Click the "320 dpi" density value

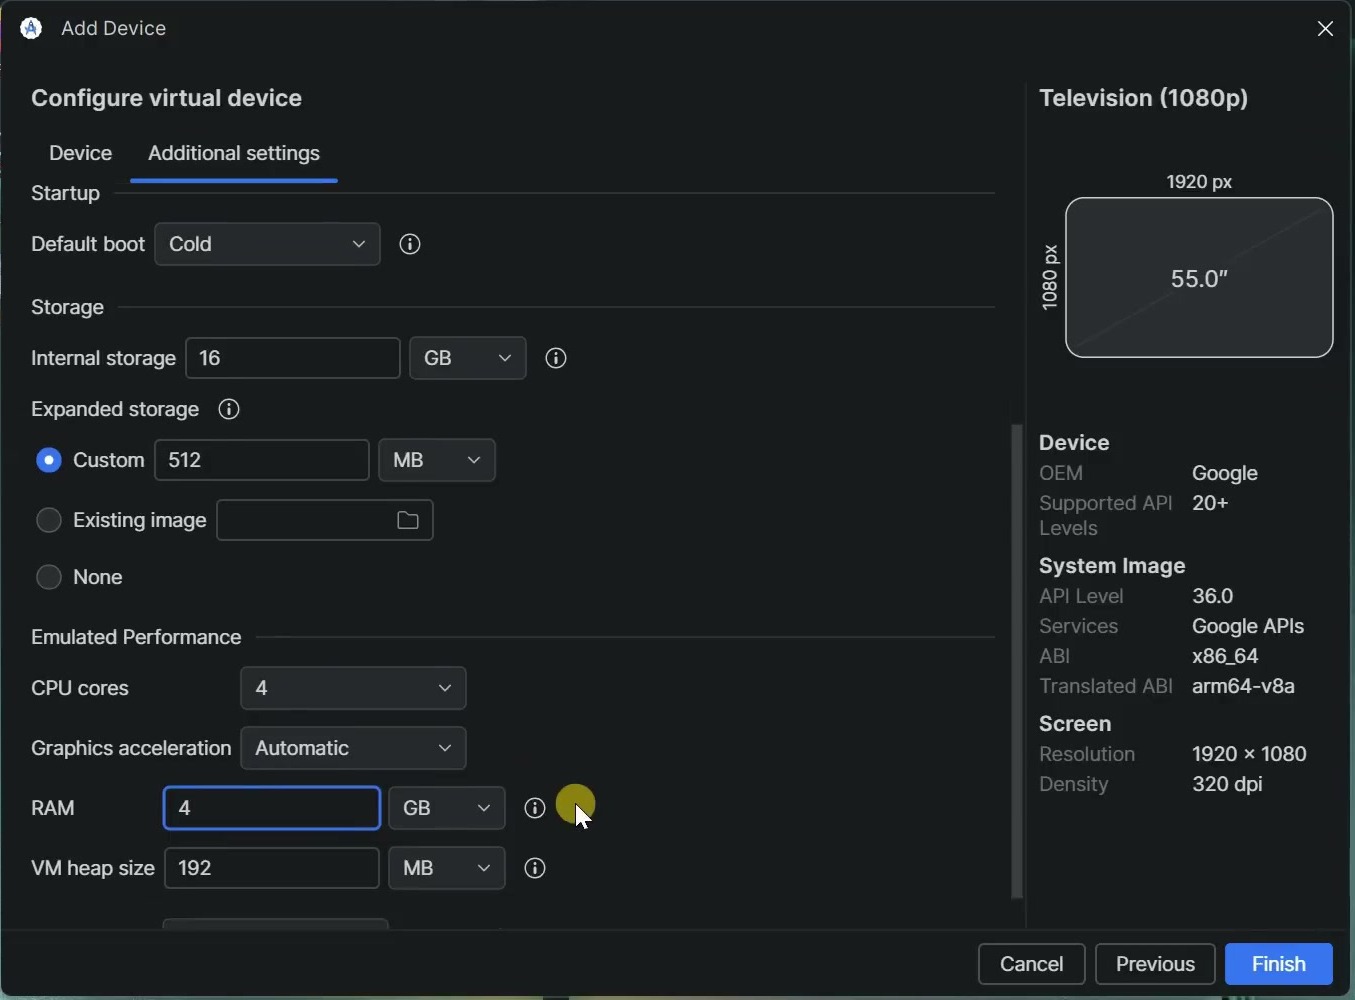pyautogui.click(x=1228, y=786)
